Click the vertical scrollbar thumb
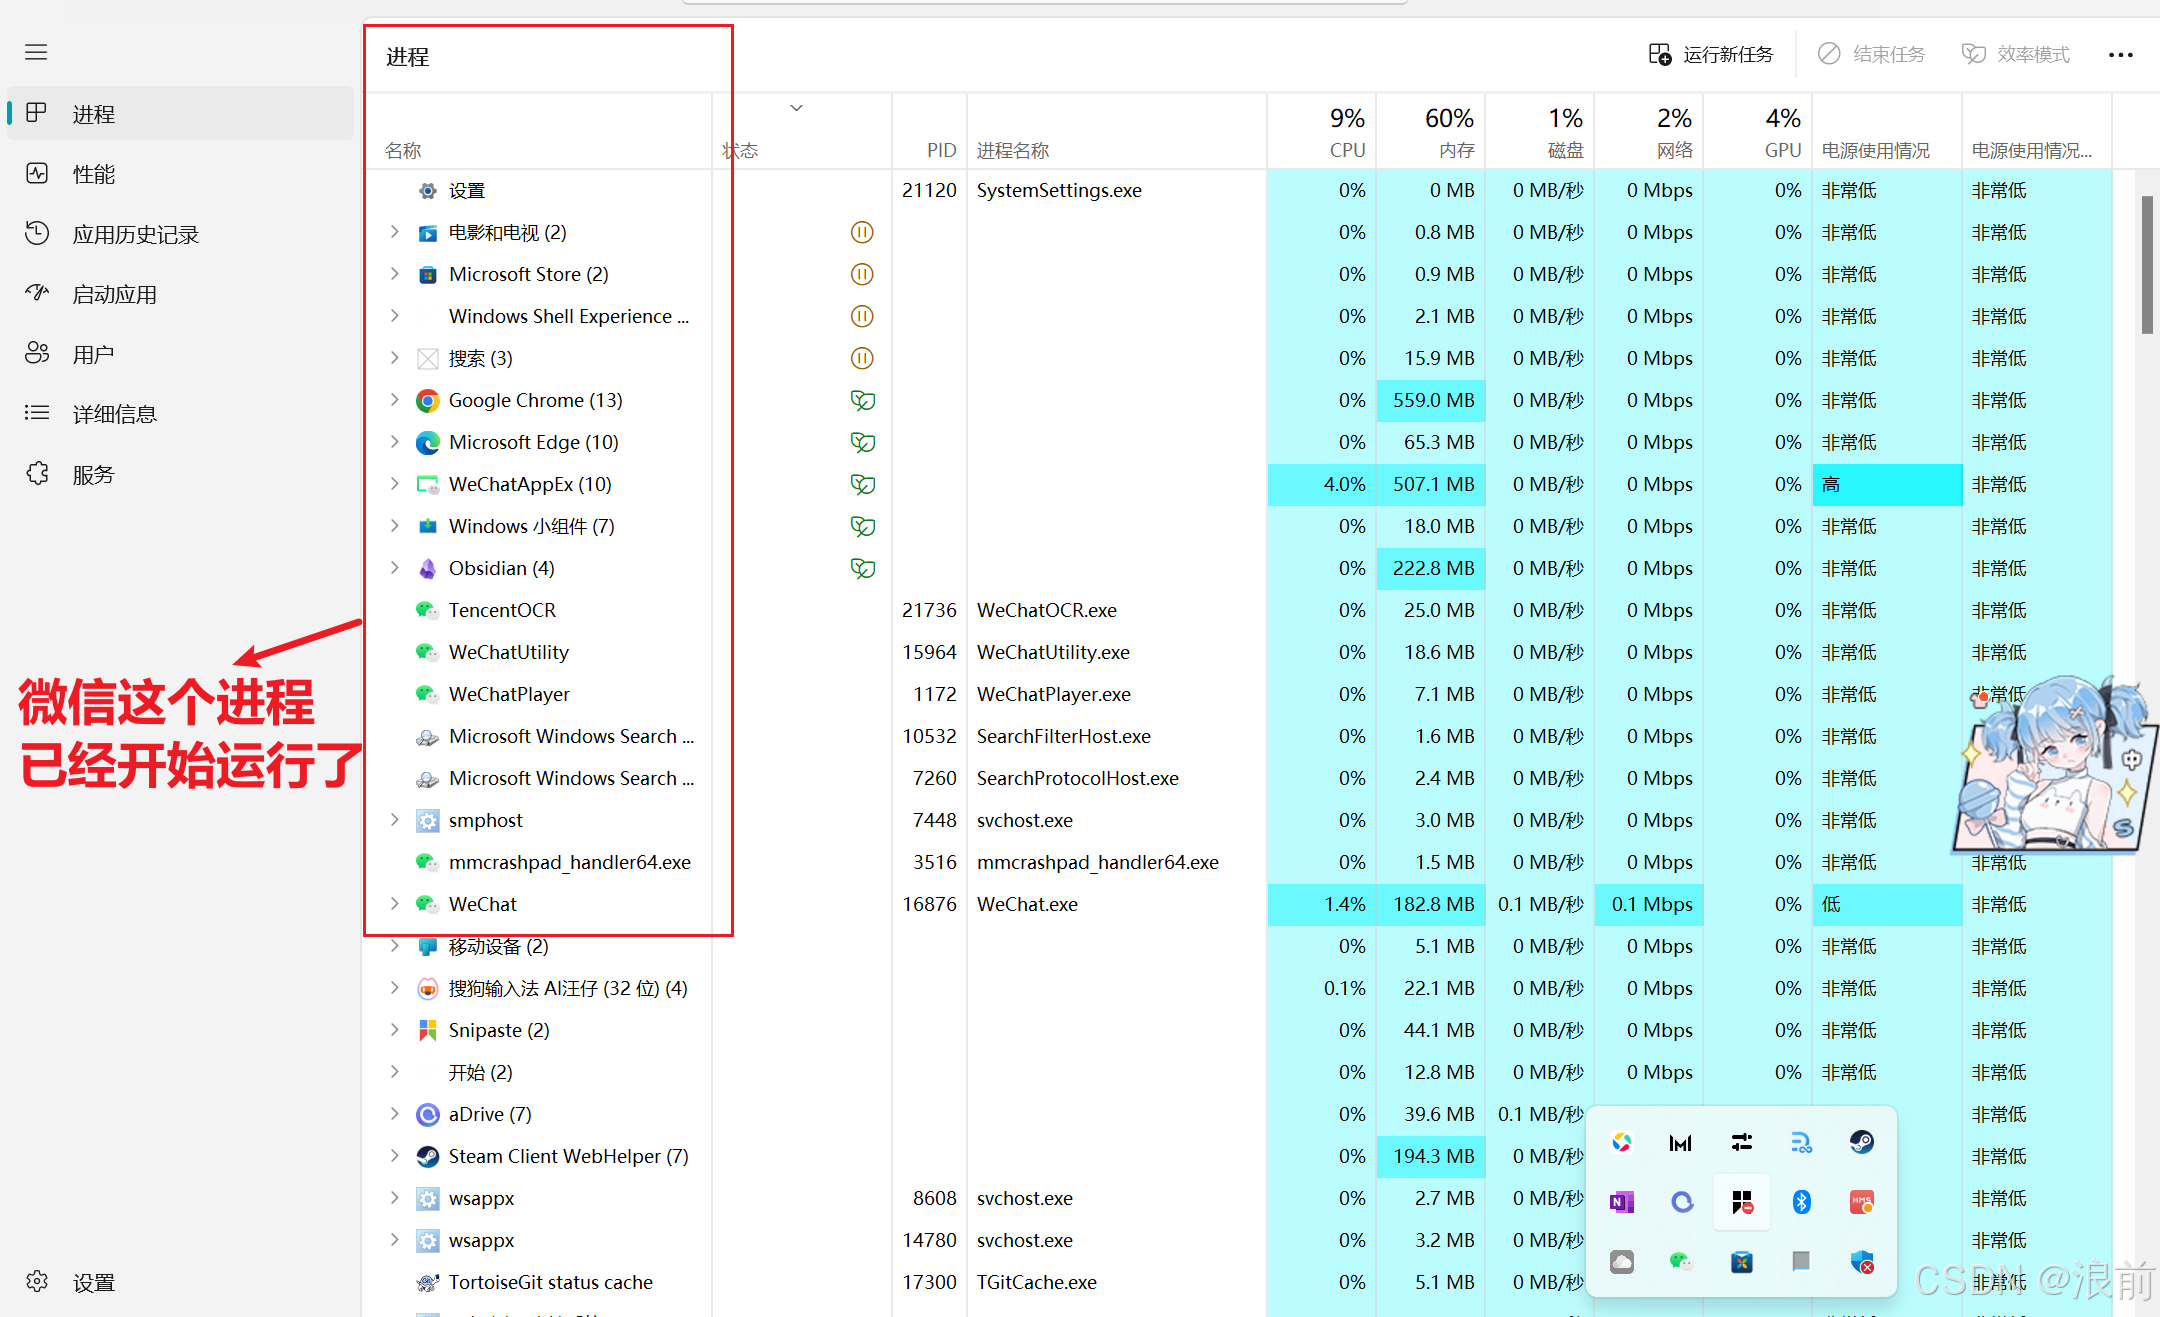The height and width of the screenshot is (1317, 2160). [x=2146, y=265]
